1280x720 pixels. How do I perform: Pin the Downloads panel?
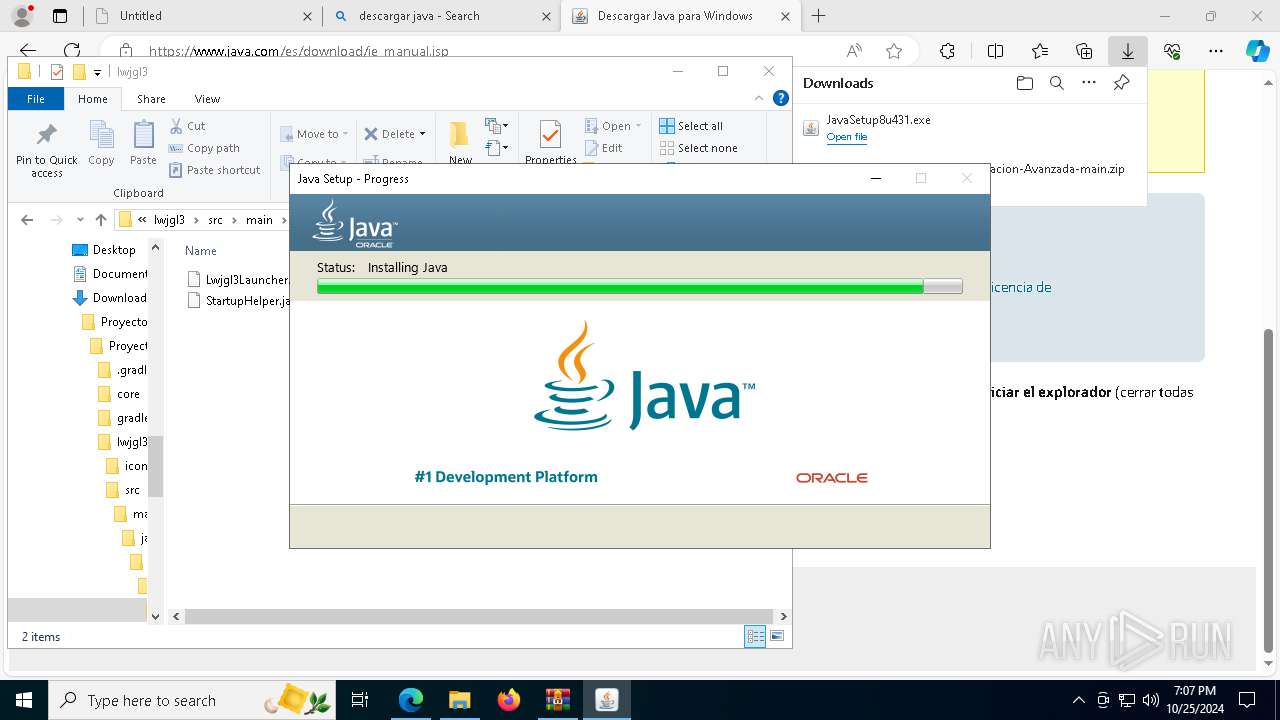click(1121, 83)
